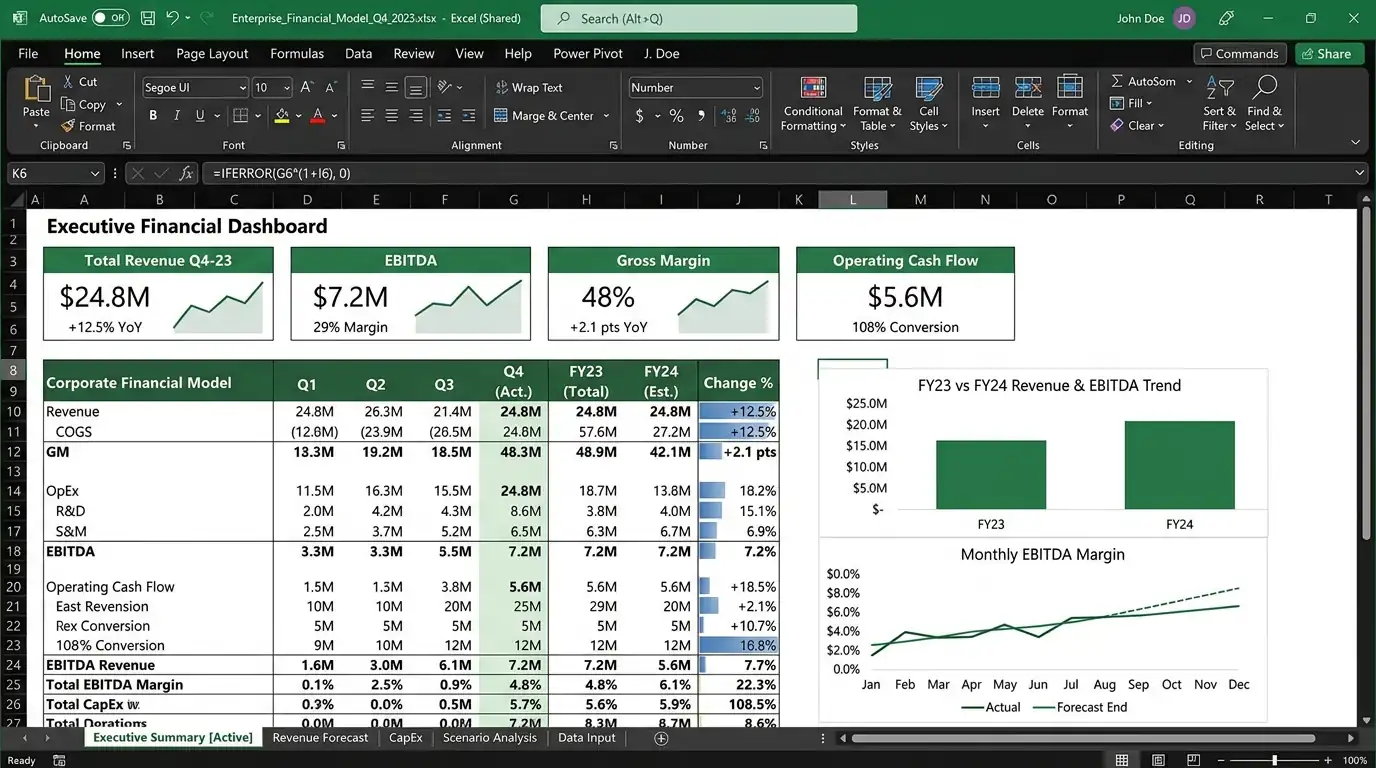The image size is (1376, 768).
Task: Increase font size with larger A icon
Action: tap(307, 88)
